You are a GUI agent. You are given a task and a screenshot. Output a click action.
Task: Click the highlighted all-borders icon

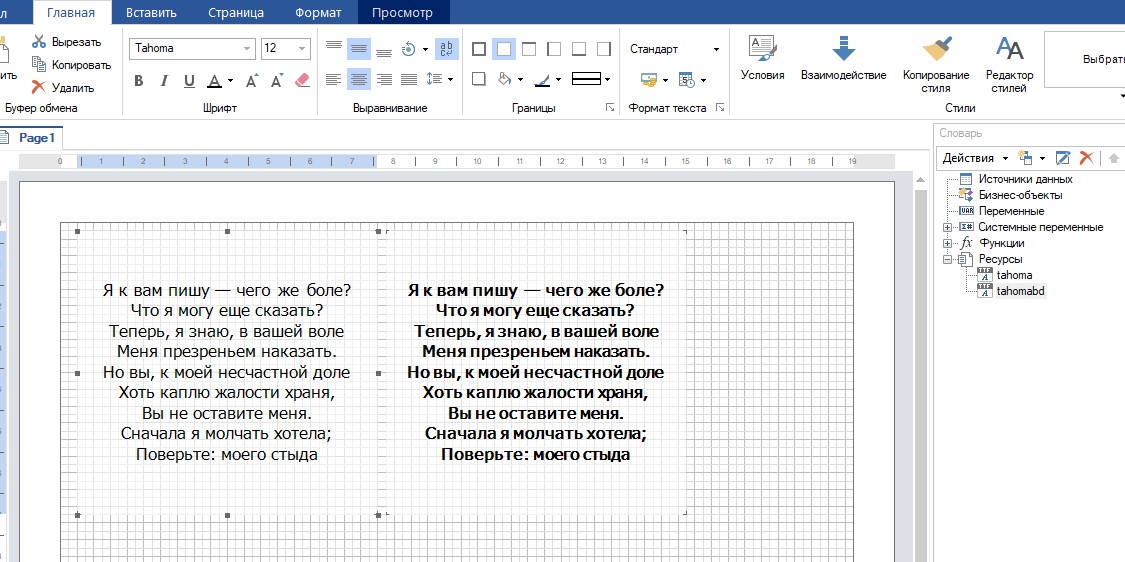coord(504,49)
